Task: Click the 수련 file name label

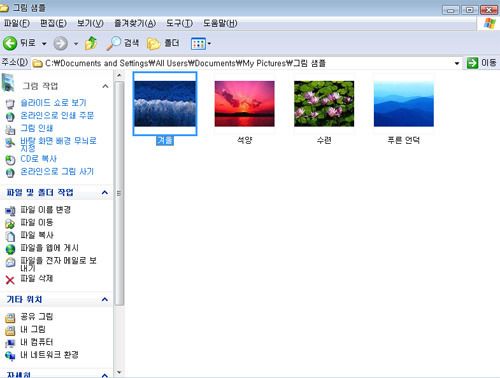Action: (x=324, y=140)
